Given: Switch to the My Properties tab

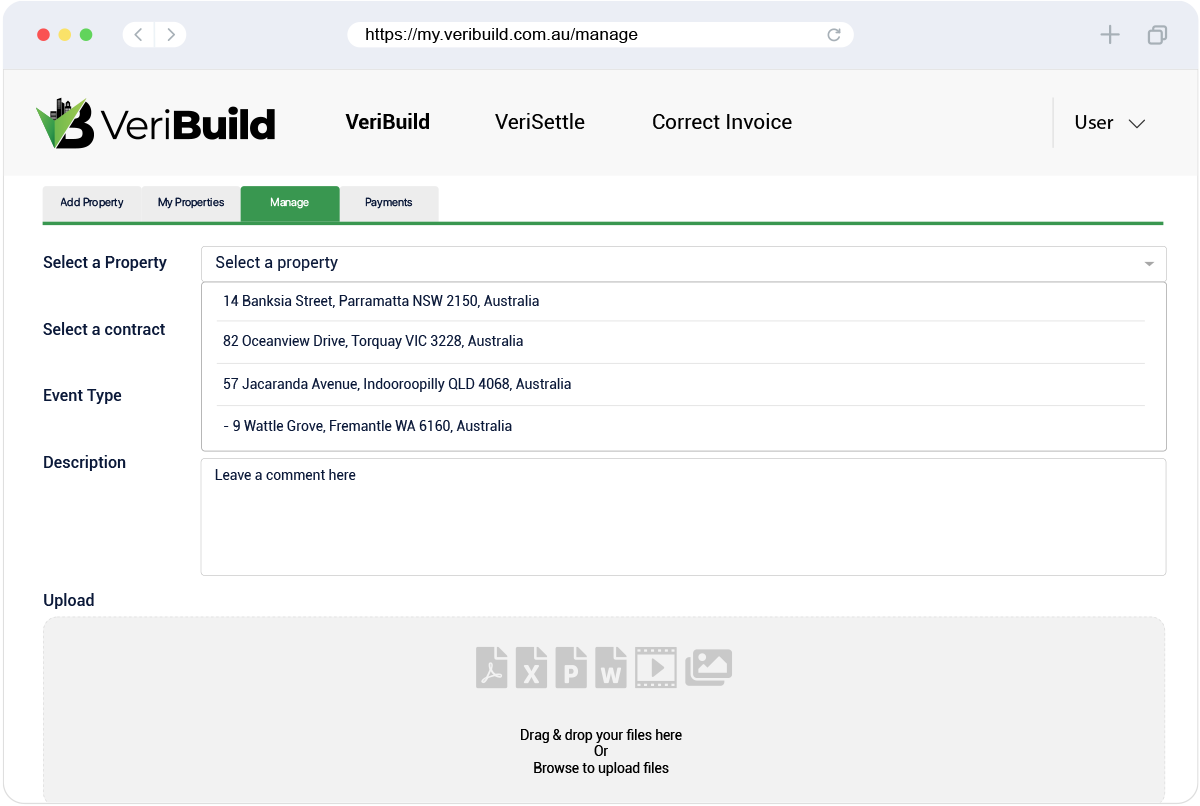Looking at the screenshot, I should click(191, 203).
